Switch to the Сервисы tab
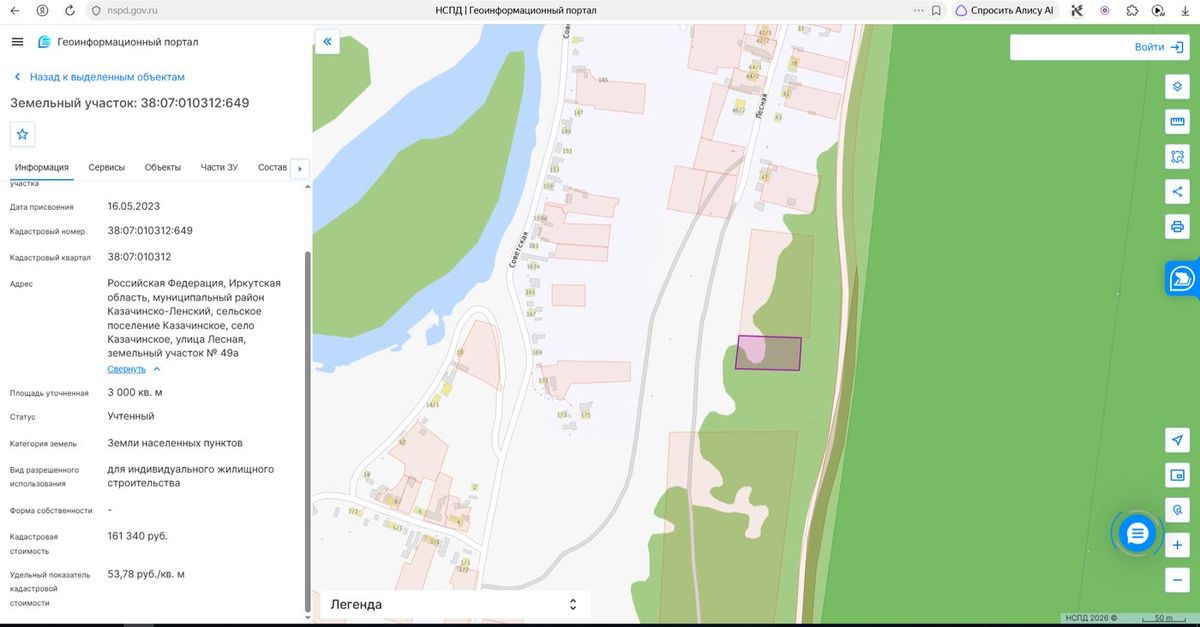The image size is (1200, 627). [107, 167]
